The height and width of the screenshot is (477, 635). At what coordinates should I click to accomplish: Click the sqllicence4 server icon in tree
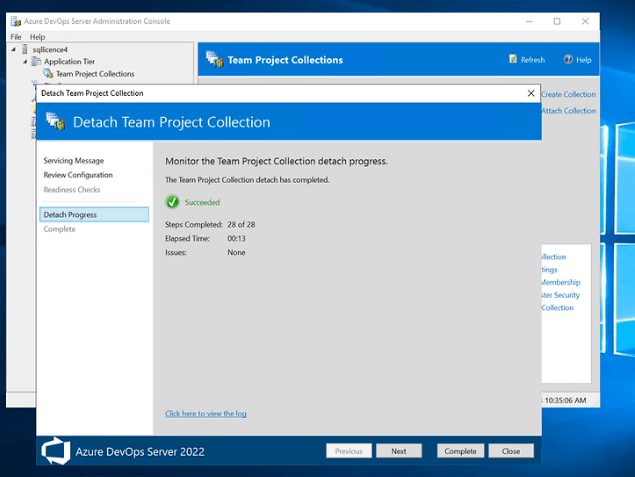pos(25,49)
